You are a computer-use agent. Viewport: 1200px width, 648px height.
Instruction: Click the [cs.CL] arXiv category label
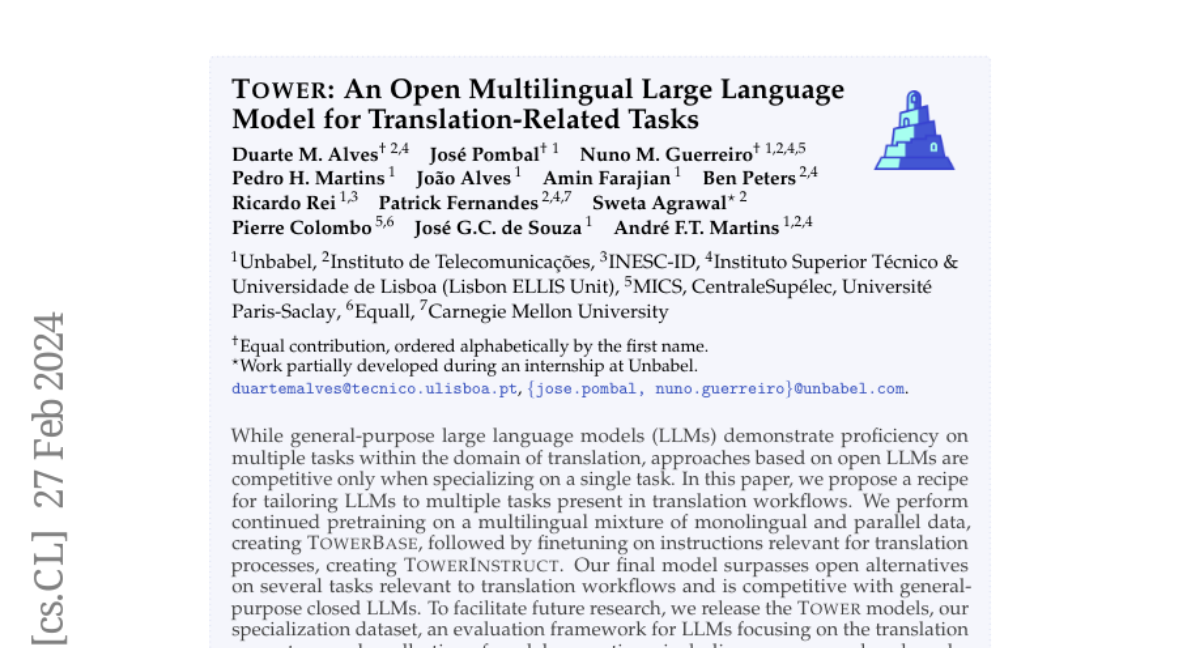pos(49,582)
